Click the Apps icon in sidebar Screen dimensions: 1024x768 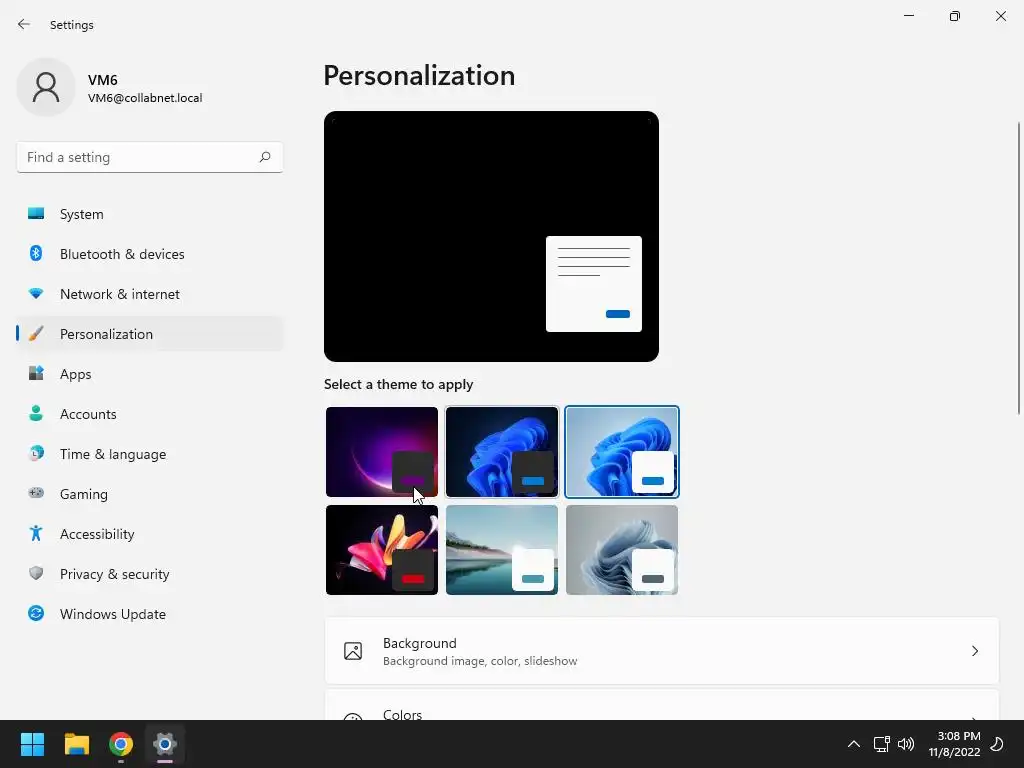point(36,374)
